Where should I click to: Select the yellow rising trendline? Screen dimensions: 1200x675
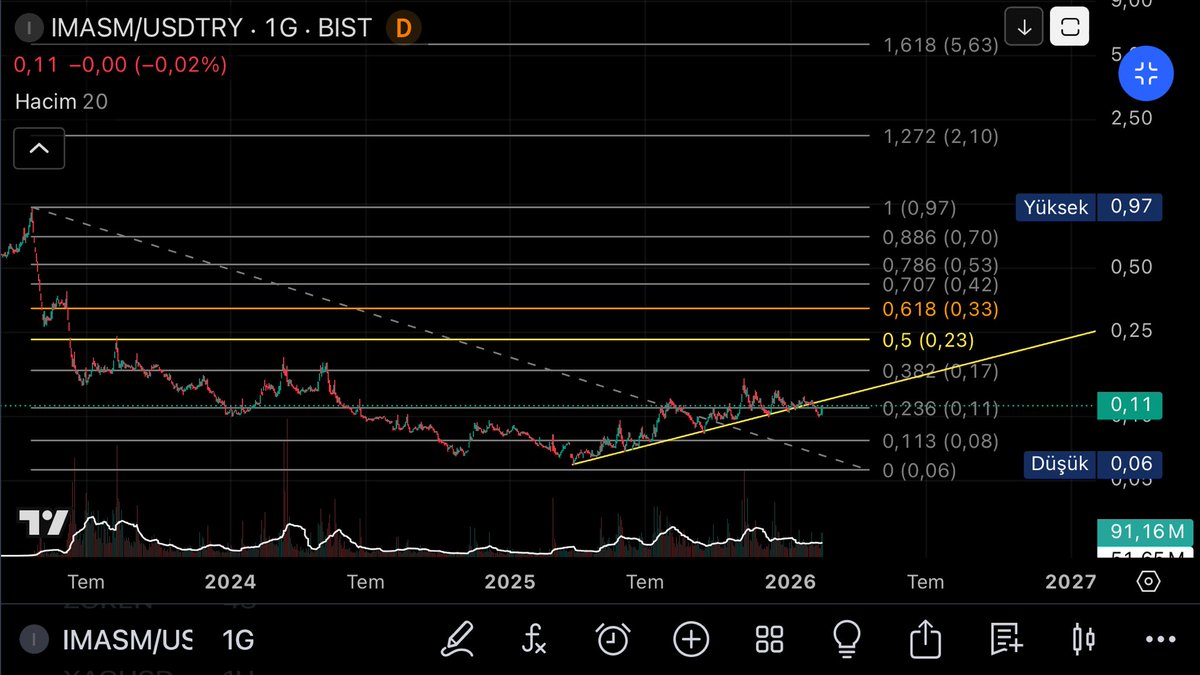pyautogui.click(x=833, y=396)
